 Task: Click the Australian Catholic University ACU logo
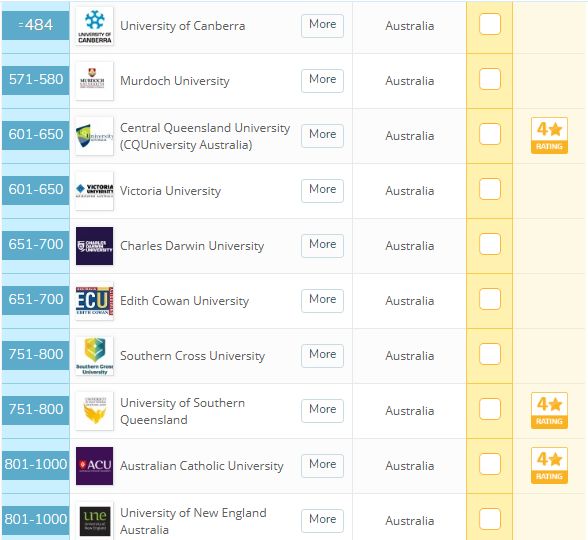(94, 466)
